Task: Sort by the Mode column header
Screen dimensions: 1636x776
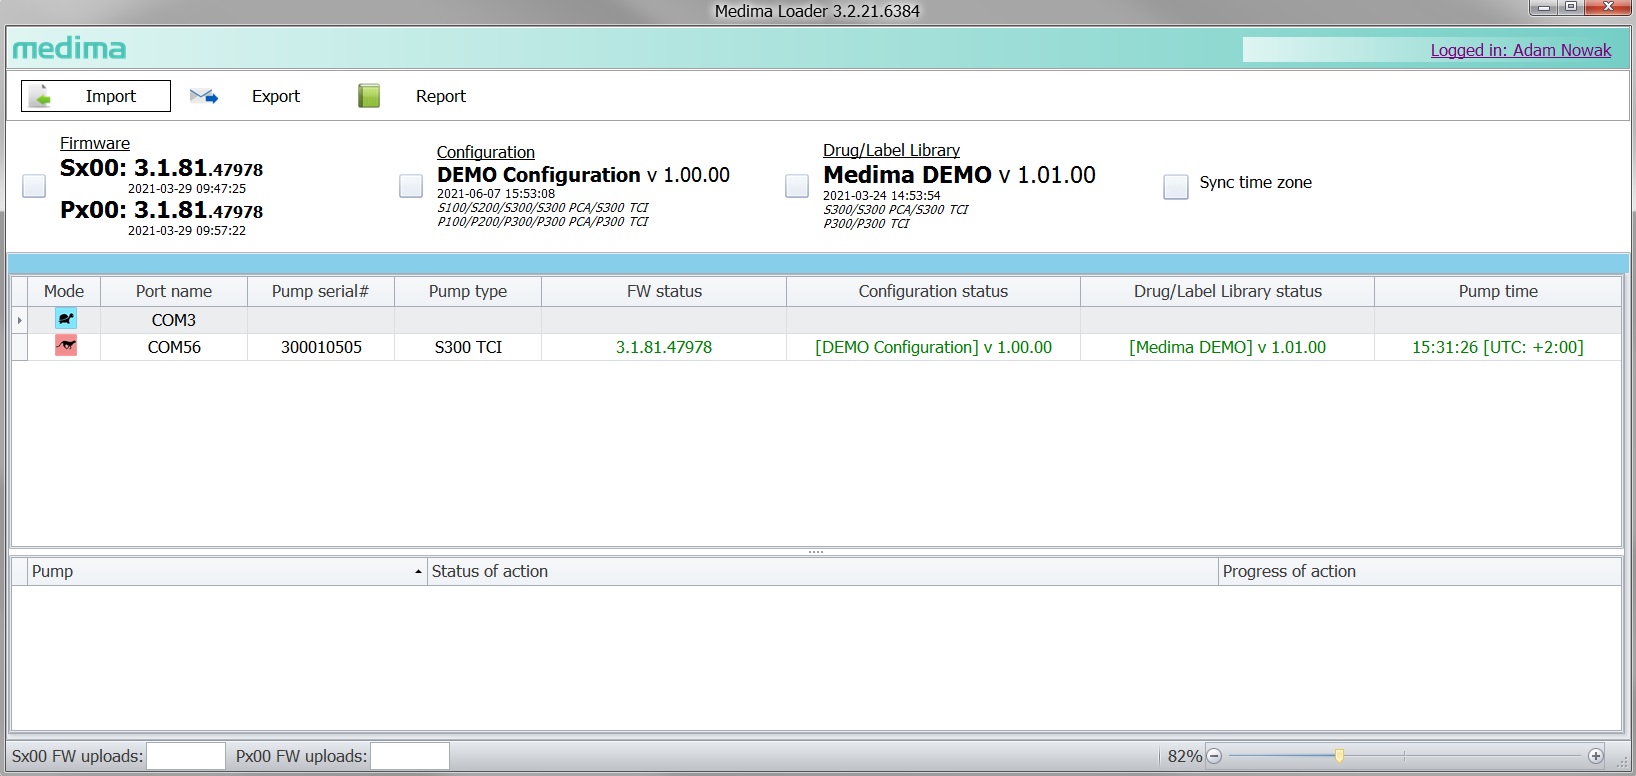Action: 64,291
